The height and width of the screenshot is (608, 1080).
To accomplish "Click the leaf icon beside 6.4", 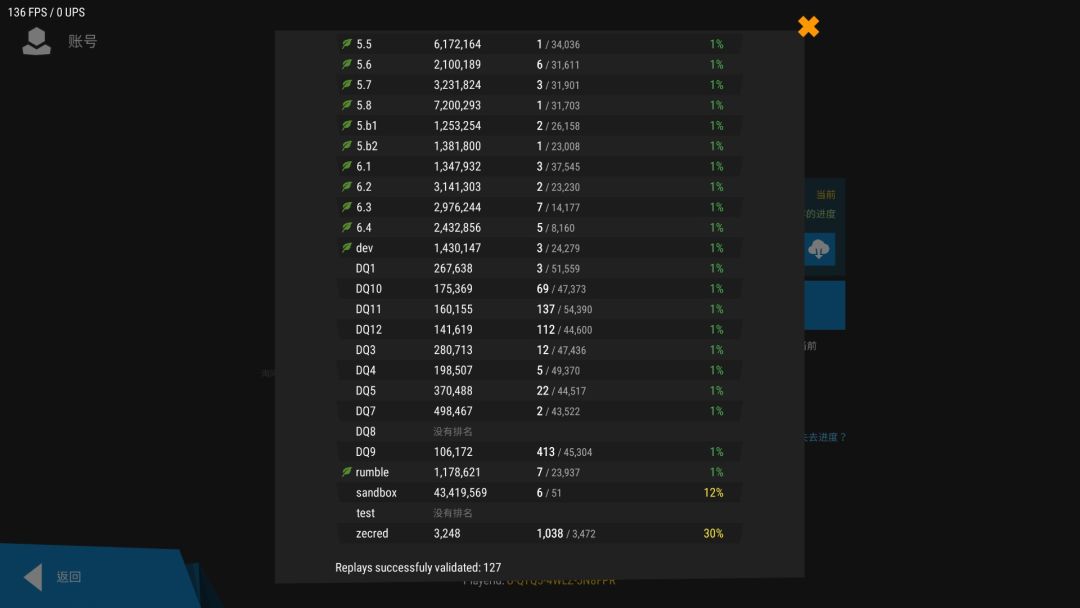I will [347, 227].
